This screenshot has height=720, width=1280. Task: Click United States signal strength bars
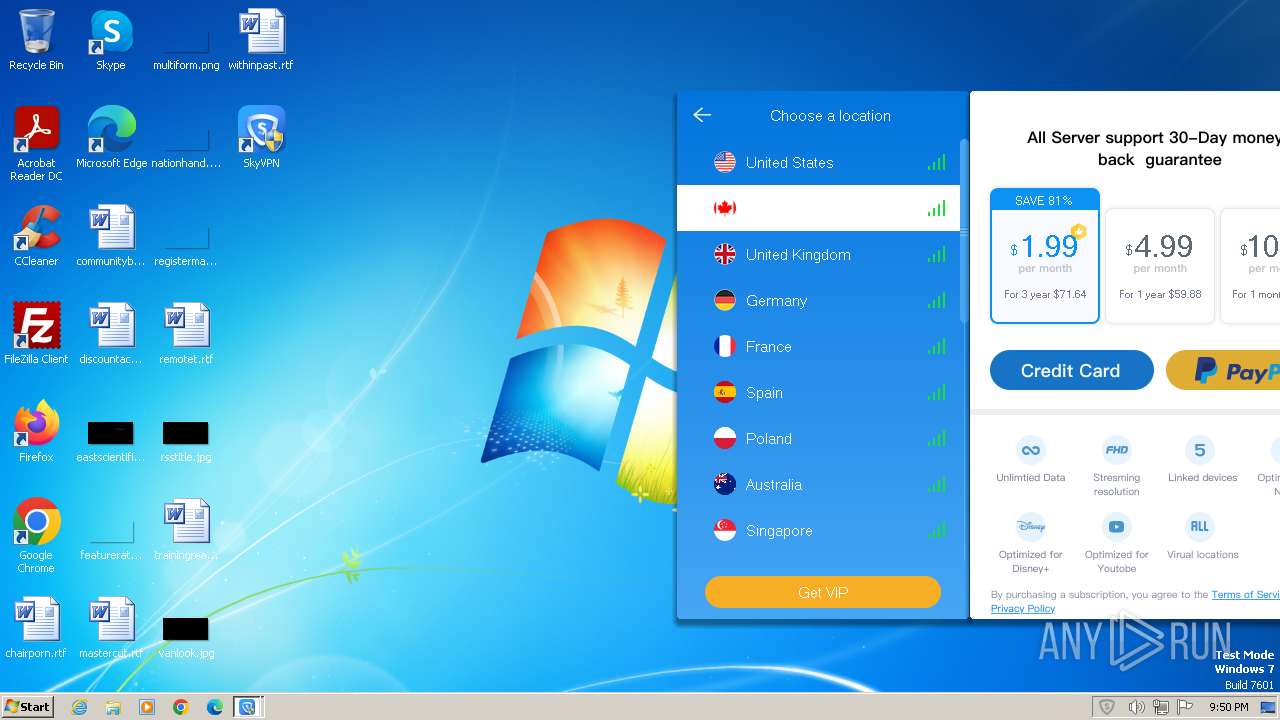(x=936, y=162)
